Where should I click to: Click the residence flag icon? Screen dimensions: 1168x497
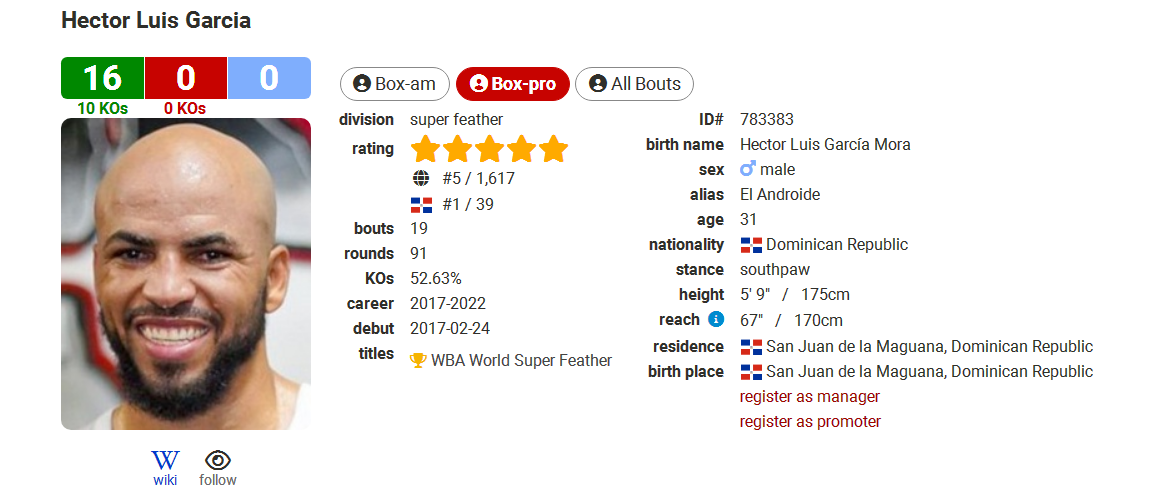click(x=751, y=346)
